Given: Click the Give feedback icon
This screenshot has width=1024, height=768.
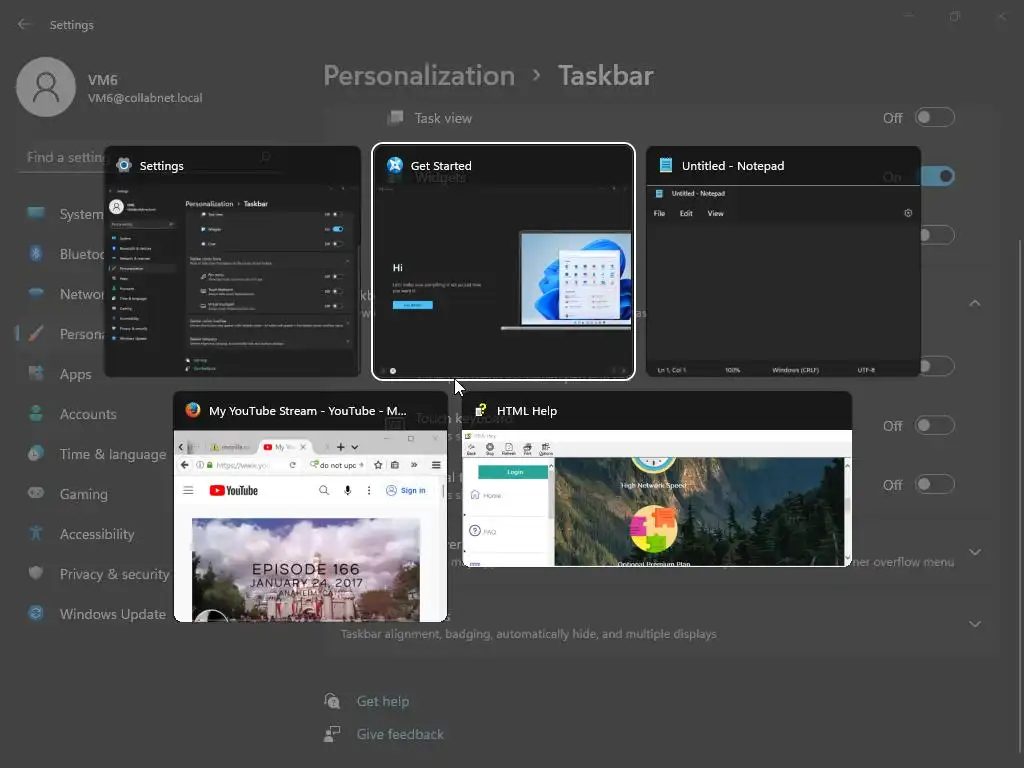Looking at the screenshot, I should point(332,733).
